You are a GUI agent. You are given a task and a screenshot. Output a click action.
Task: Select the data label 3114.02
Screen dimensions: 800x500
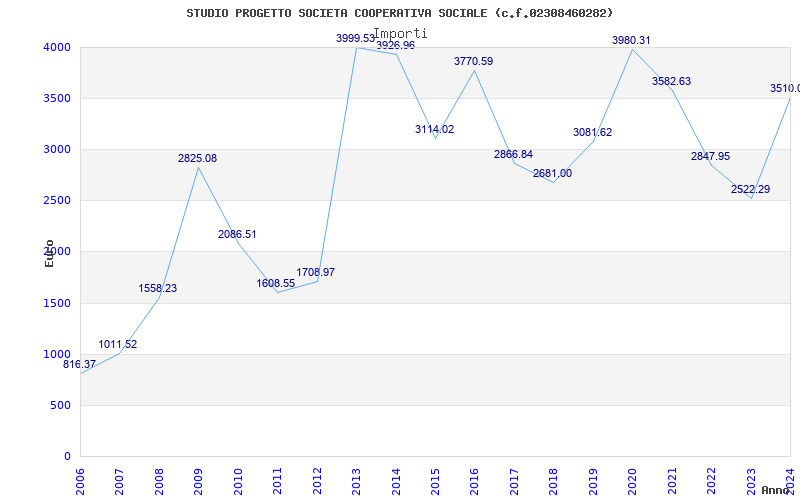[x=434, y=130]
